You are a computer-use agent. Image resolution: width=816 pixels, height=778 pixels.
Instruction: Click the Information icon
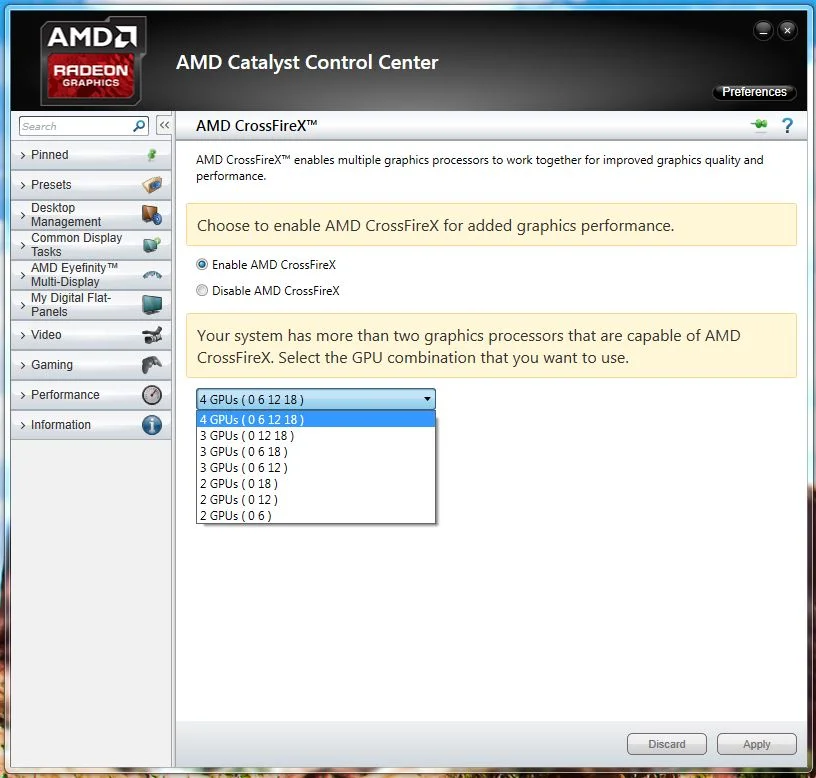coord(152,425)
